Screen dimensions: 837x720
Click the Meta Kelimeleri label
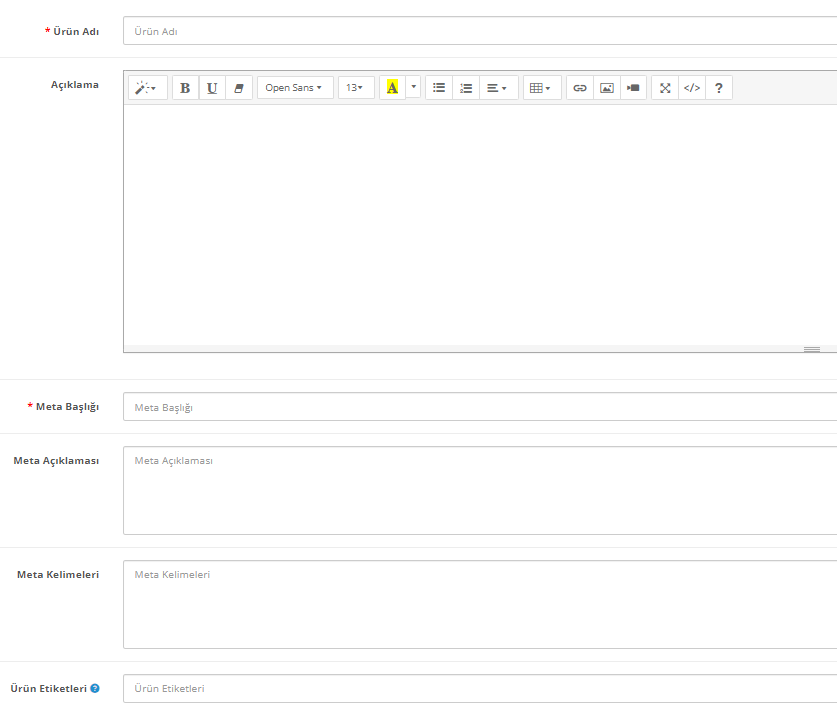58,575
